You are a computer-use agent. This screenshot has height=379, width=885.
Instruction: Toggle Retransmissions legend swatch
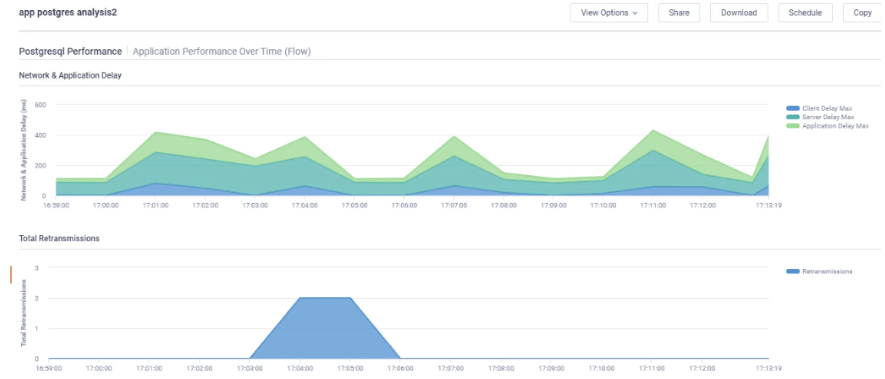(792, 272)
